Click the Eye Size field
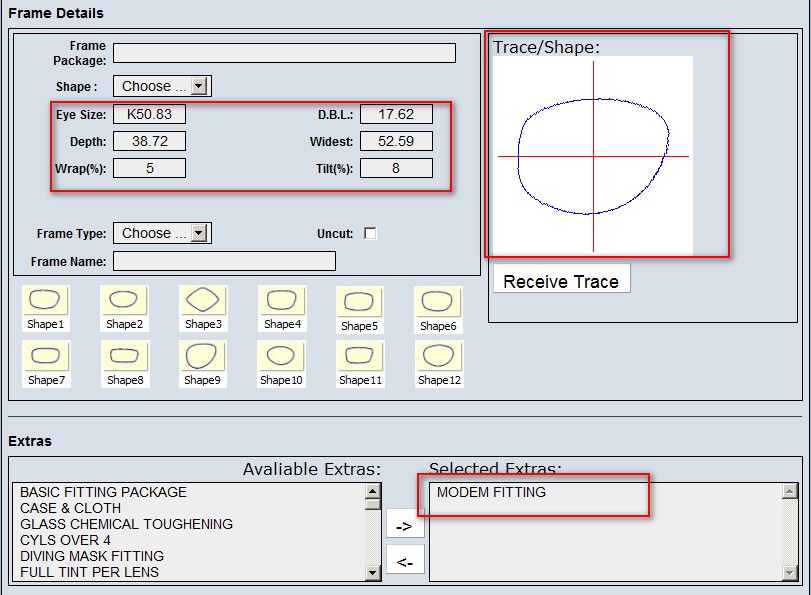The width and height of the screenshot is (811, 595). point(149,114)
